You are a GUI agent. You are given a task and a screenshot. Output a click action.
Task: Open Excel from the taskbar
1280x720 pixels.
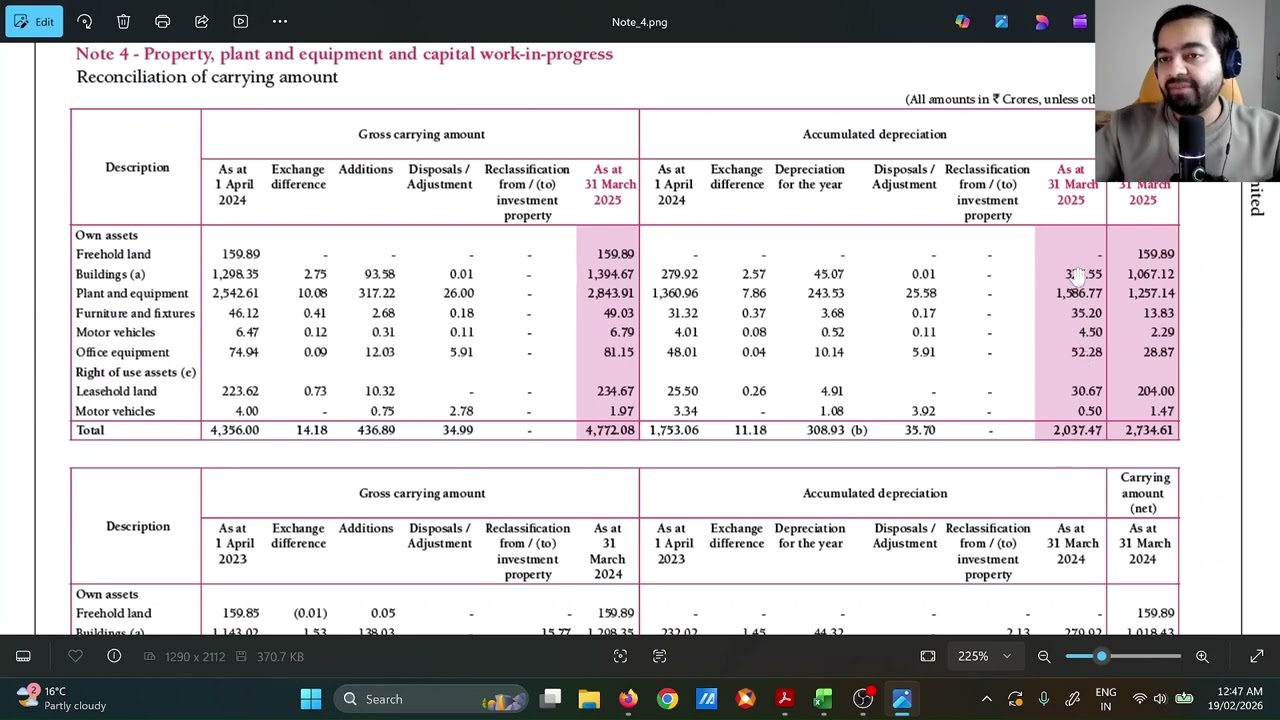(x=823, y=699)
